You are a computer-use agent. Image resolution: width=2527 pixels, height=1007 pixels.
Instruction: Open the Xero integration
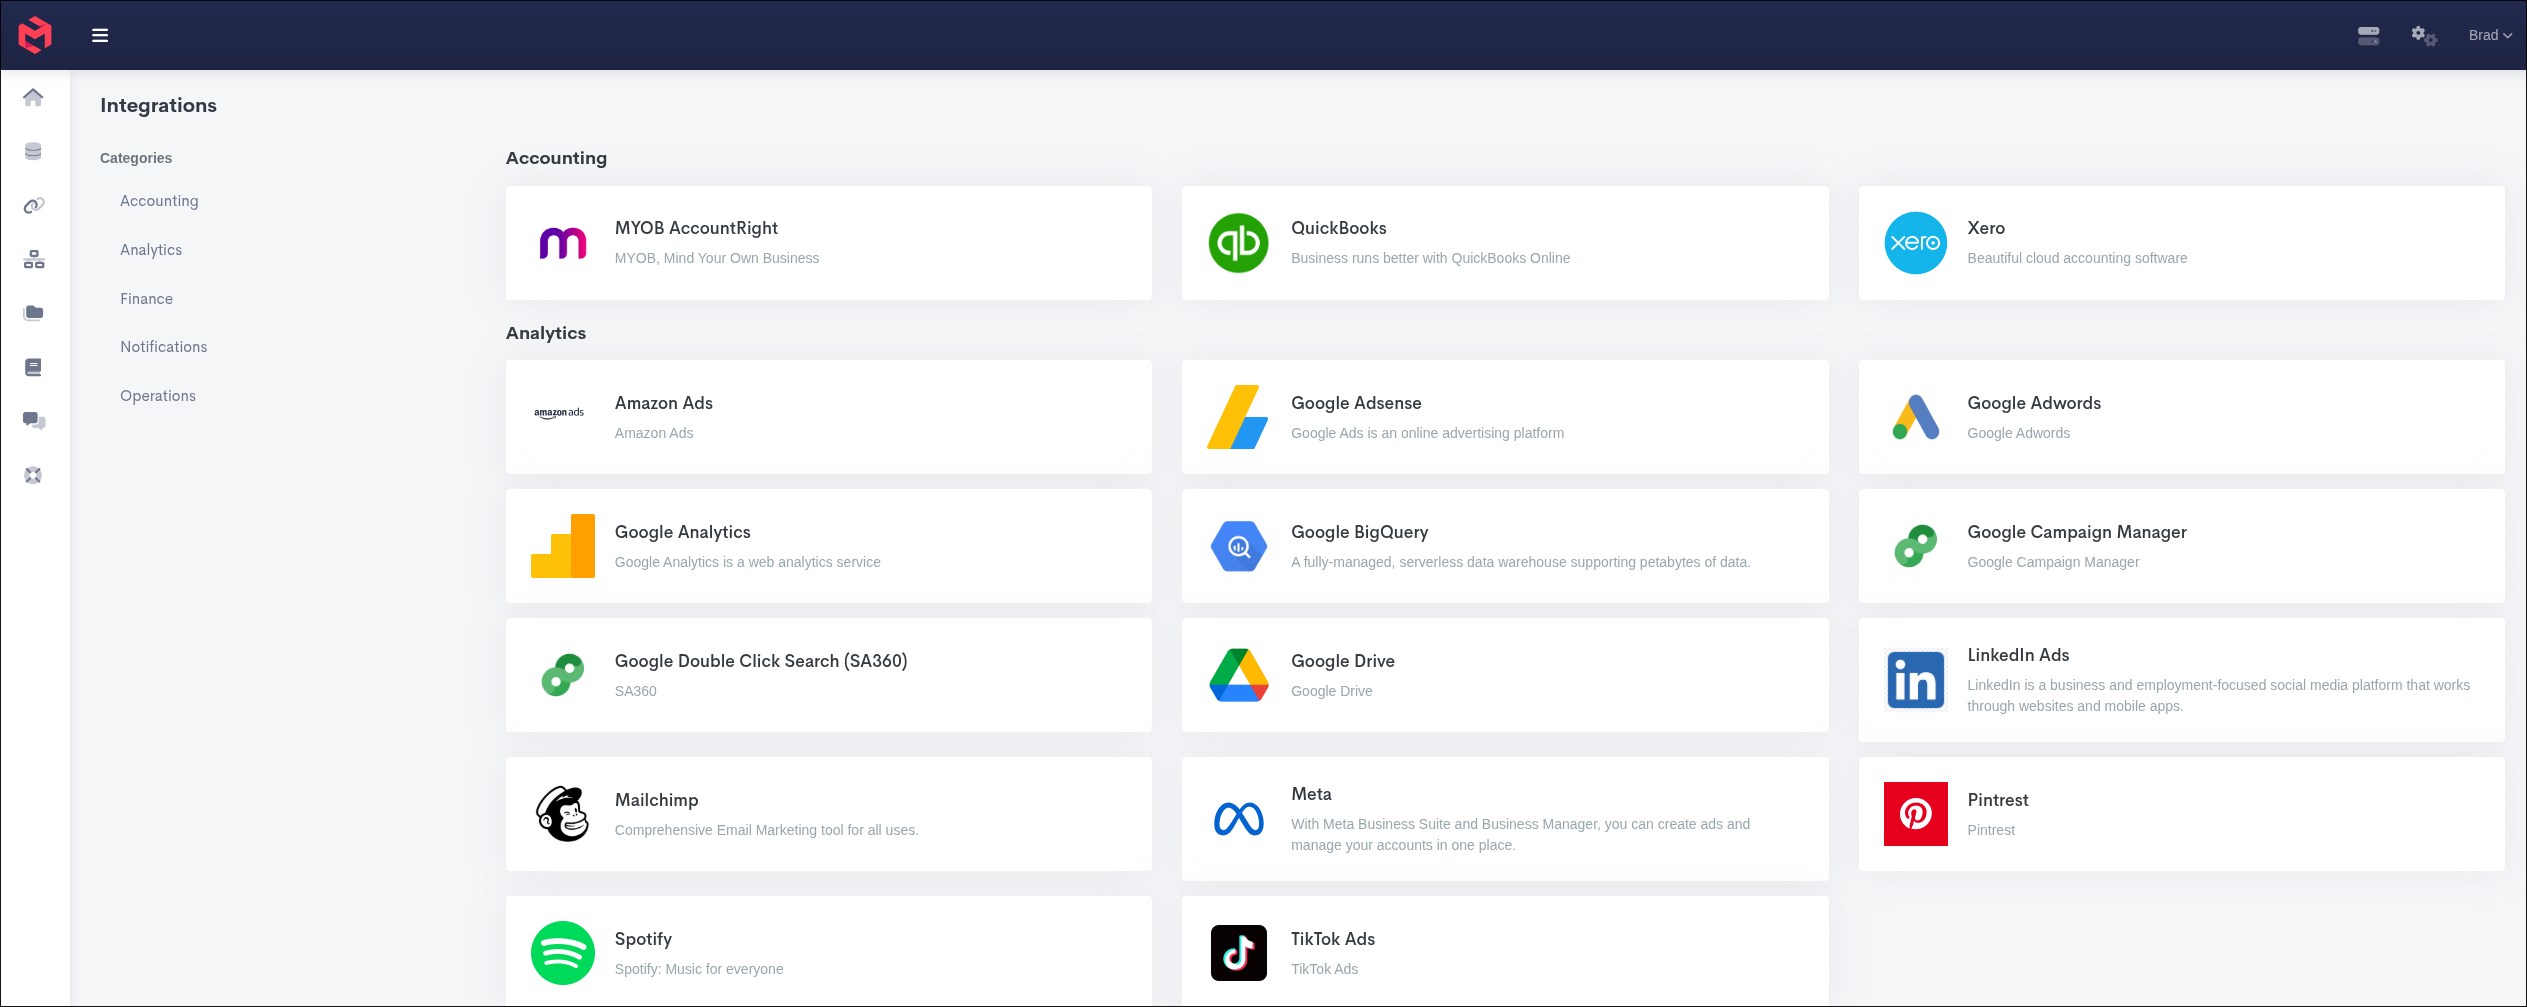2180,242
